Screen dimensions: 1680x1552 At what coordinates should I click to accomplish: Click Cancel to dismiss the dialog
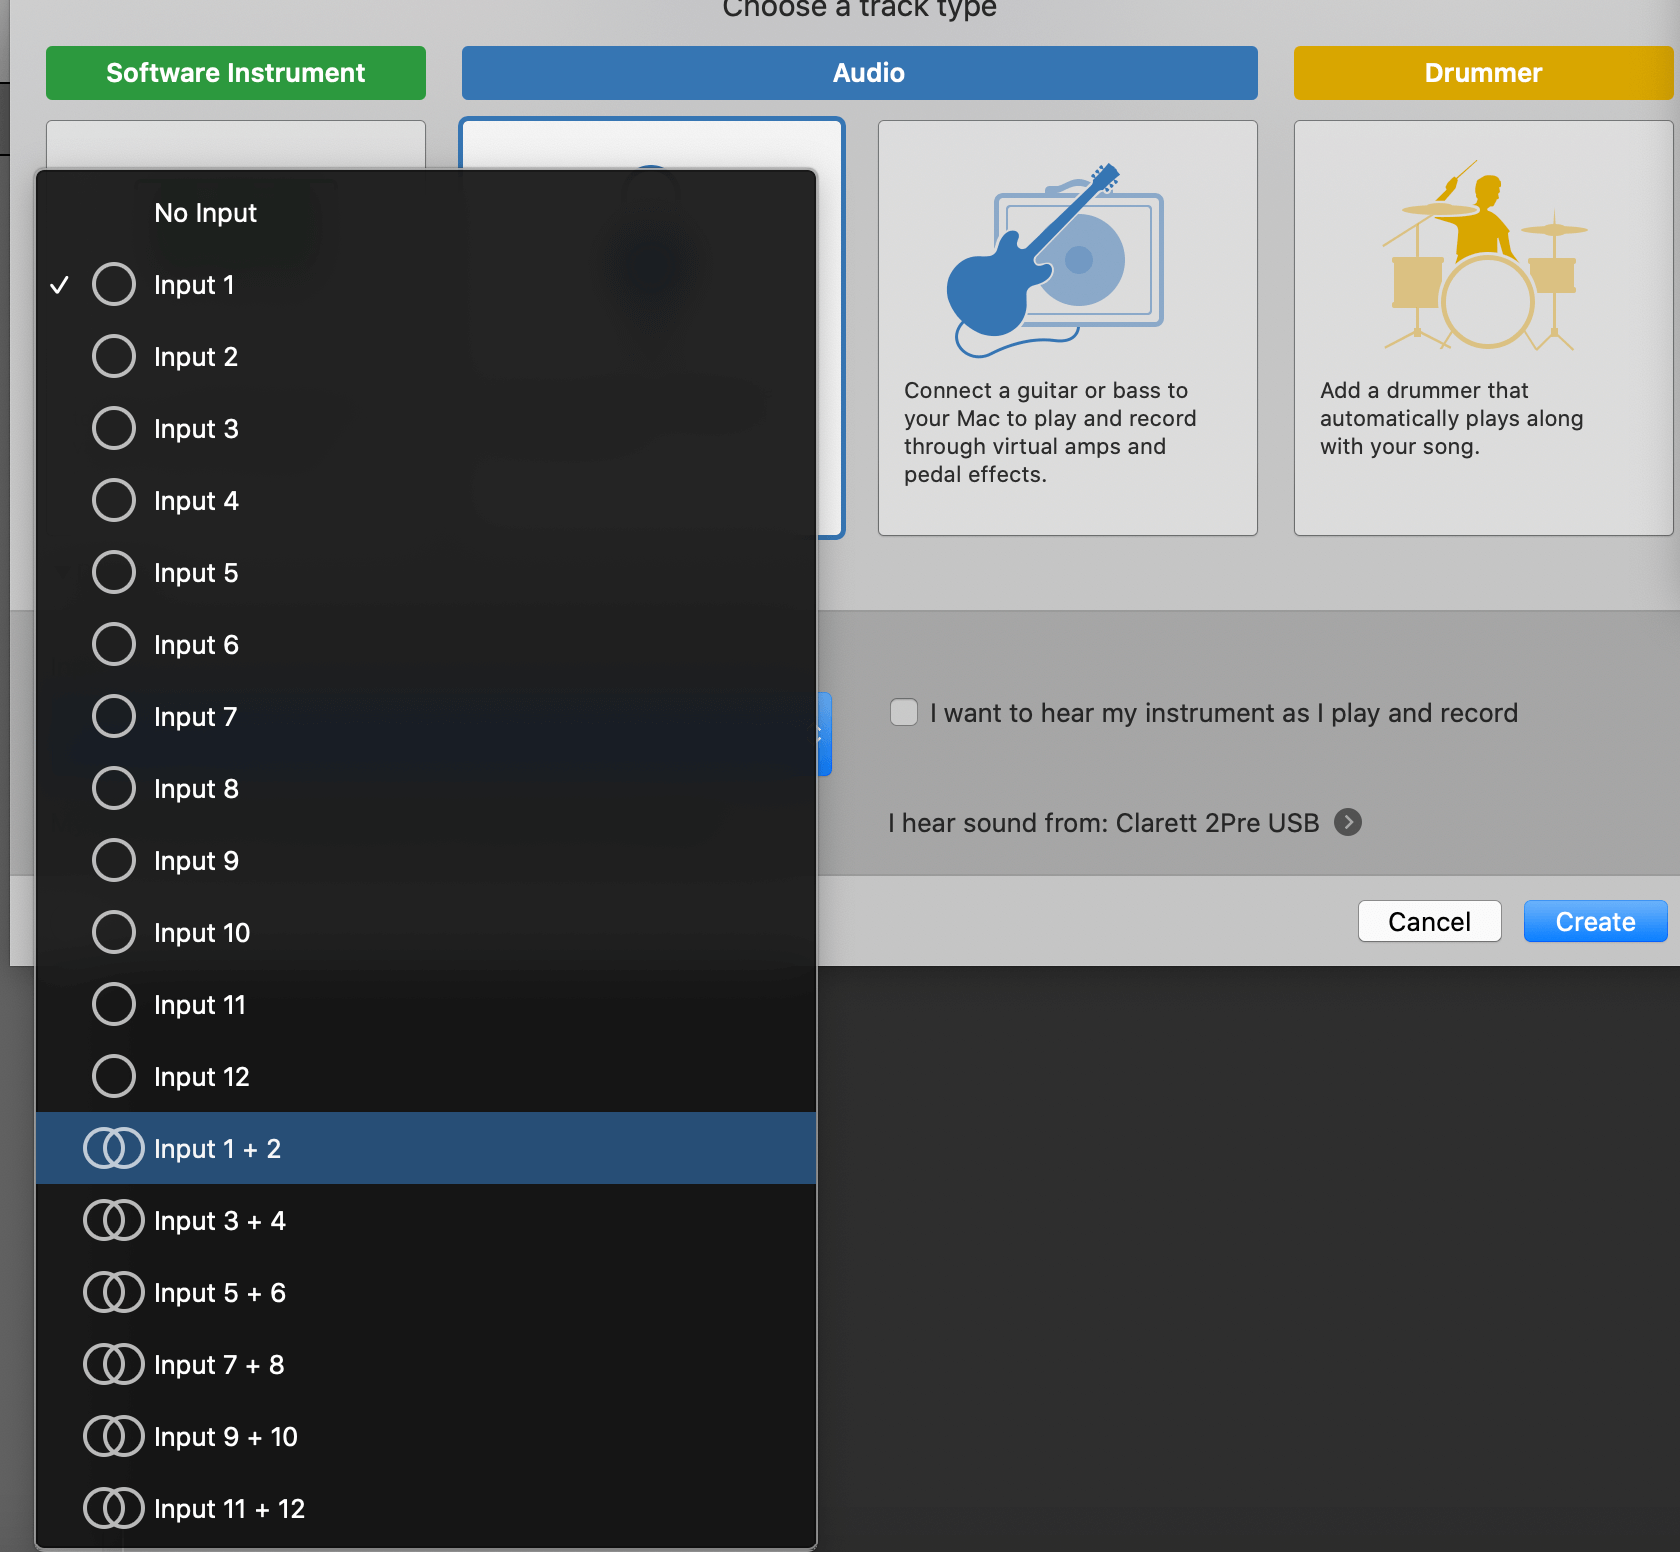click(1429, 921)
